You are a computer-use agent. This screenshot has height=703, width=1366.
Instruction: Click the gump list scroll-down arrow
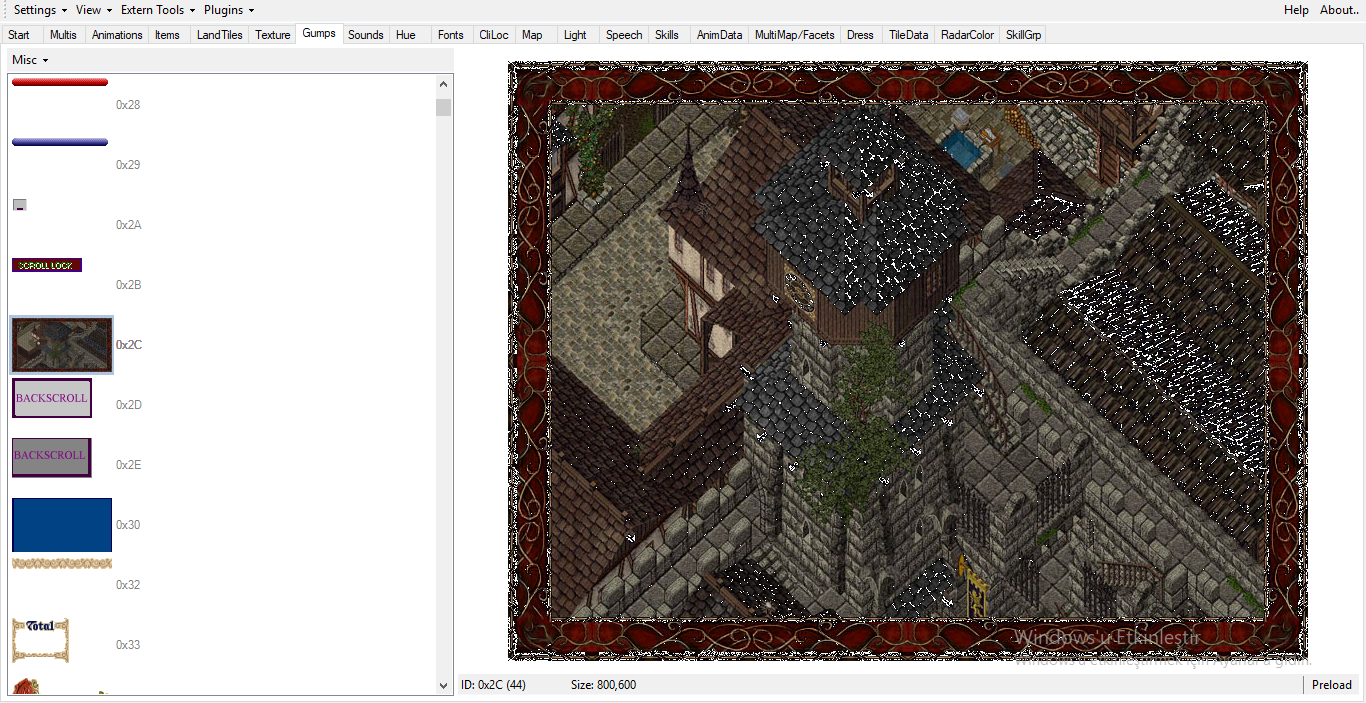point(444,686)
